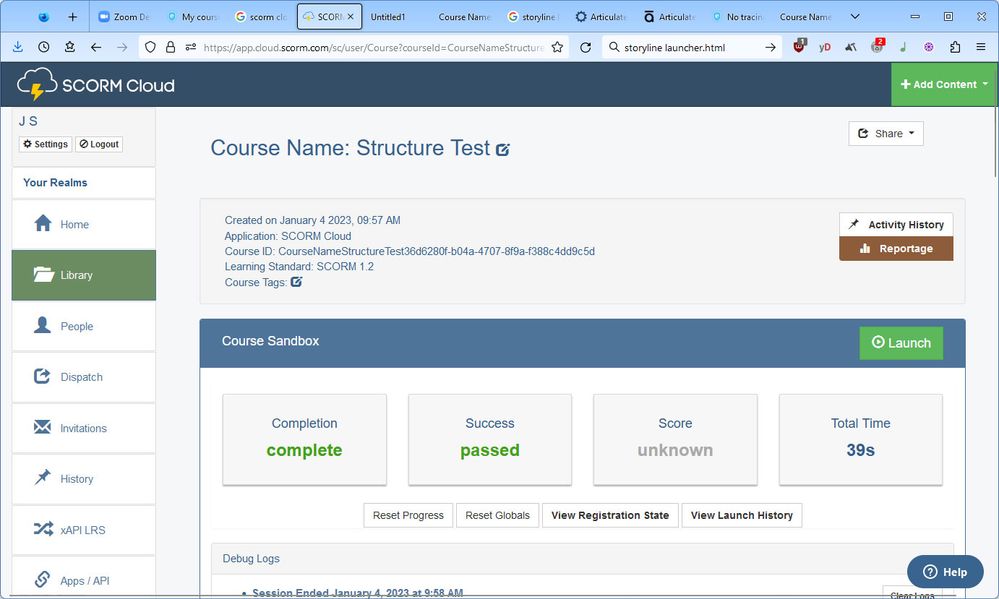This screenshot has height=599, width=999.
Task: Switch to the storyline Google tab
Action: 532,17
